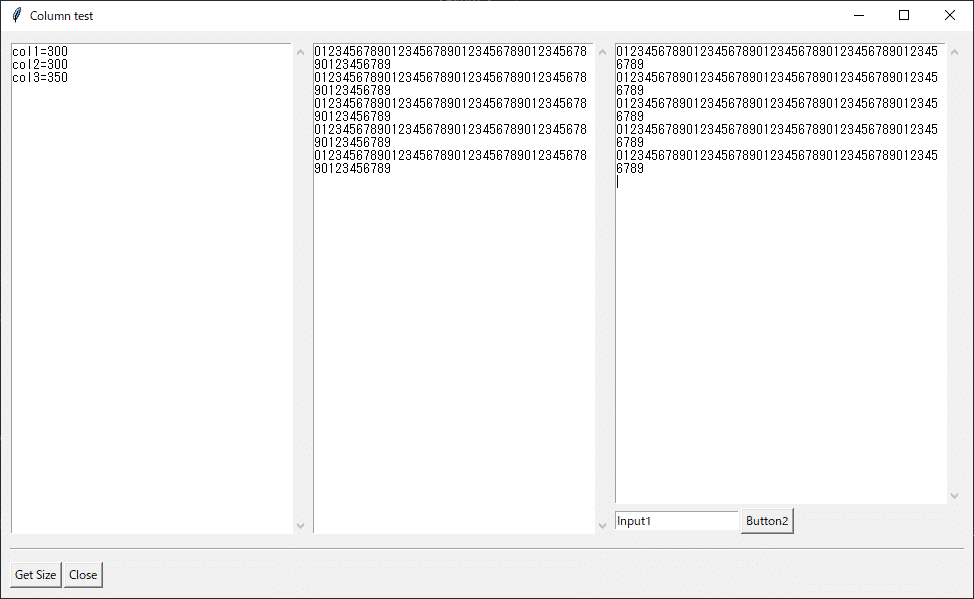This screenshot has width=974, height=599.
Task: Click the Get Size button
Action: coord(35,575)
